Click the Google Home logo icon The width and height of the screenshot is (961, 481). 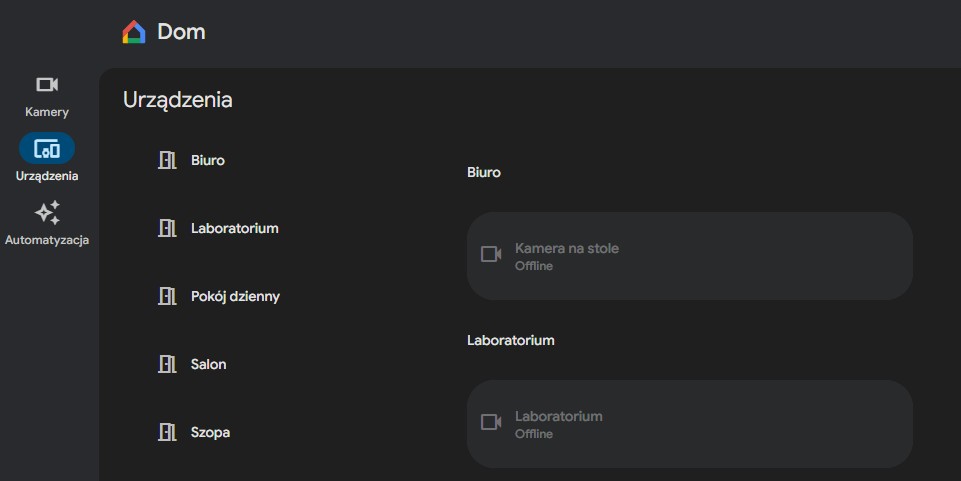pyautogui.click(x=134, y=32)
